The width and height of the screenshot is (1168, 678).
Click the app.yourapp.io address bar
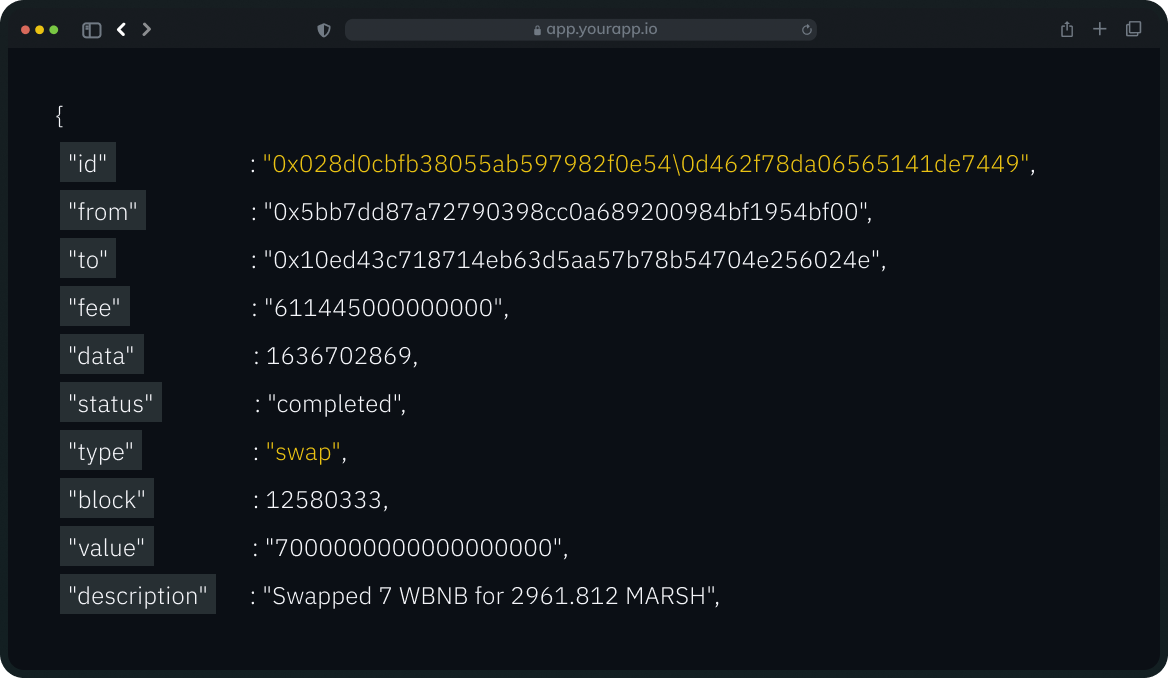pos(600,30)
